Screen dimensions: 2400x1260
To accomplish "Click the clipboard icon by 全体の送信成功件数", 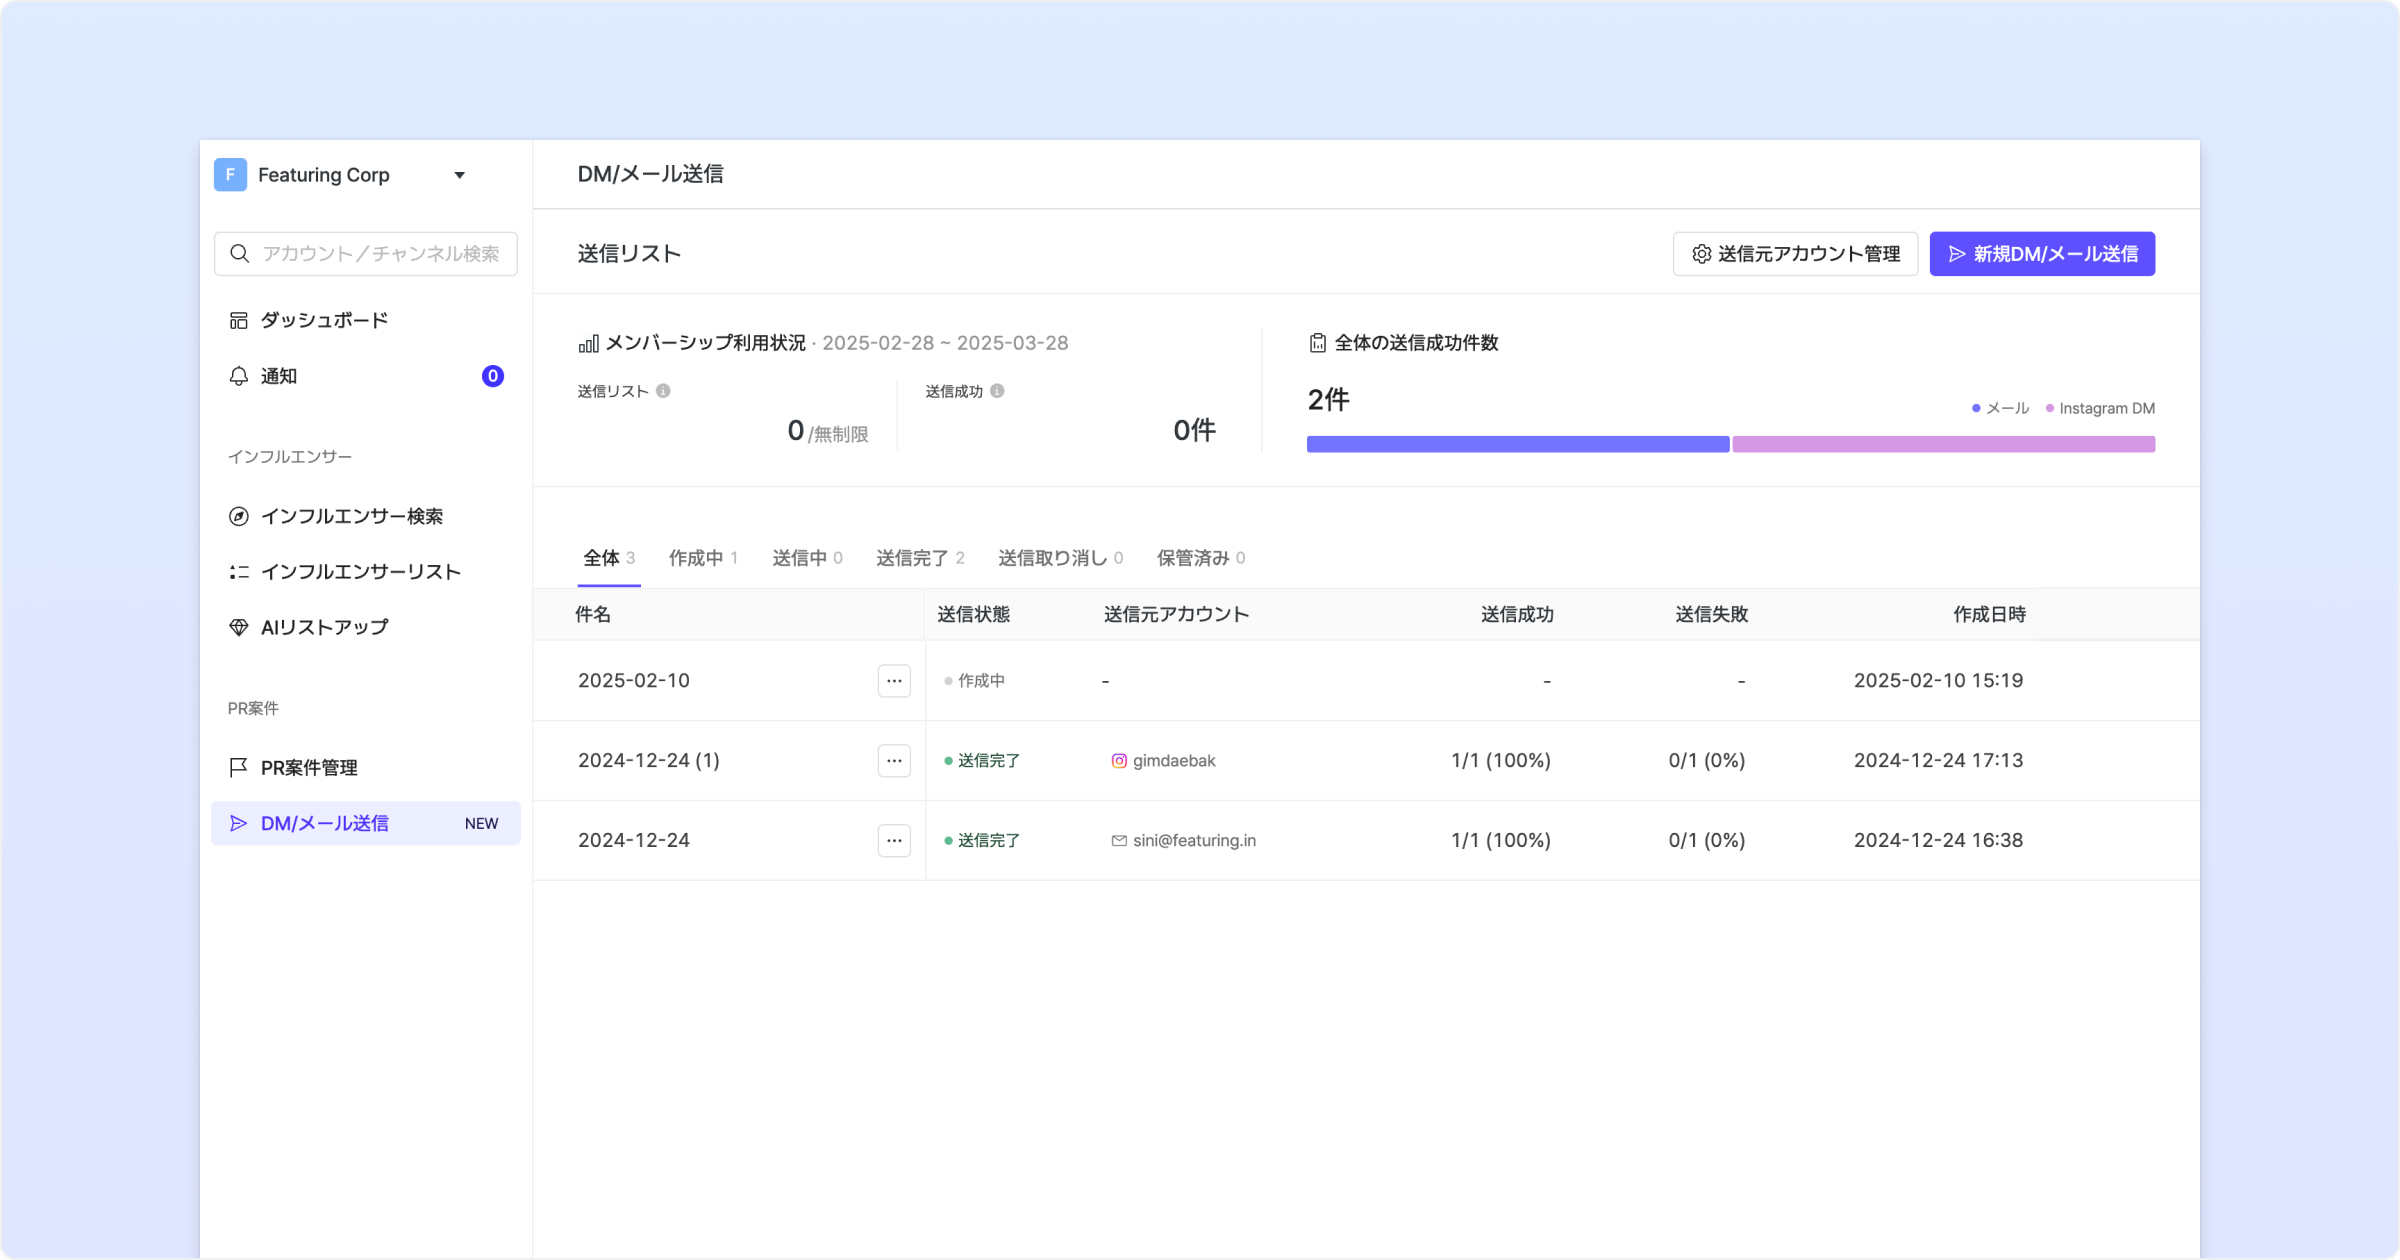I will 1317,343.
